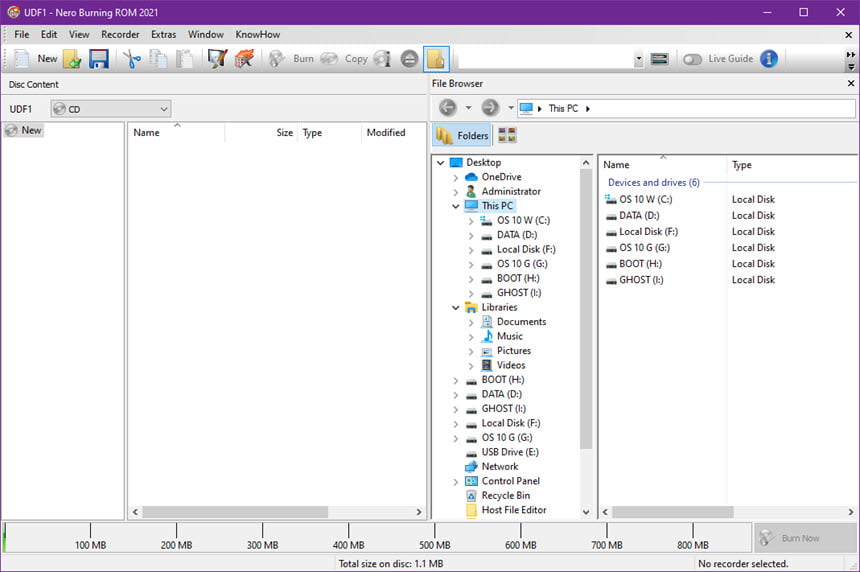Click the blue info icon by Live Guide
The image size is (860, 572).
[x=769, y=59]
